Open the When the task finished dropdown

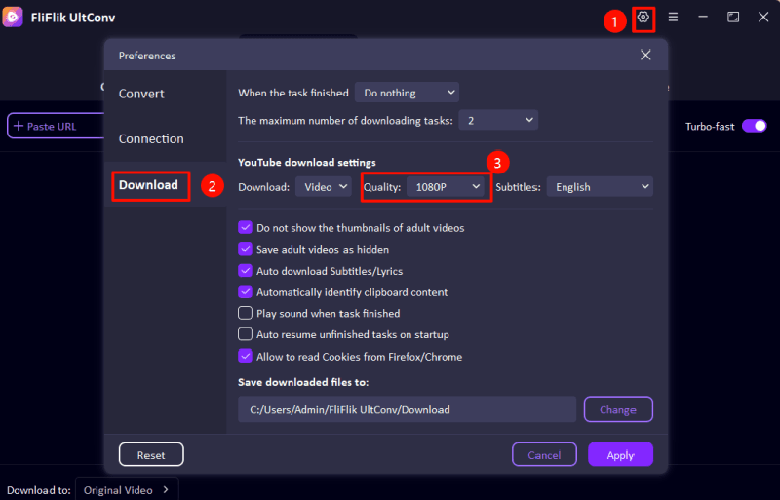coord(407,93)
